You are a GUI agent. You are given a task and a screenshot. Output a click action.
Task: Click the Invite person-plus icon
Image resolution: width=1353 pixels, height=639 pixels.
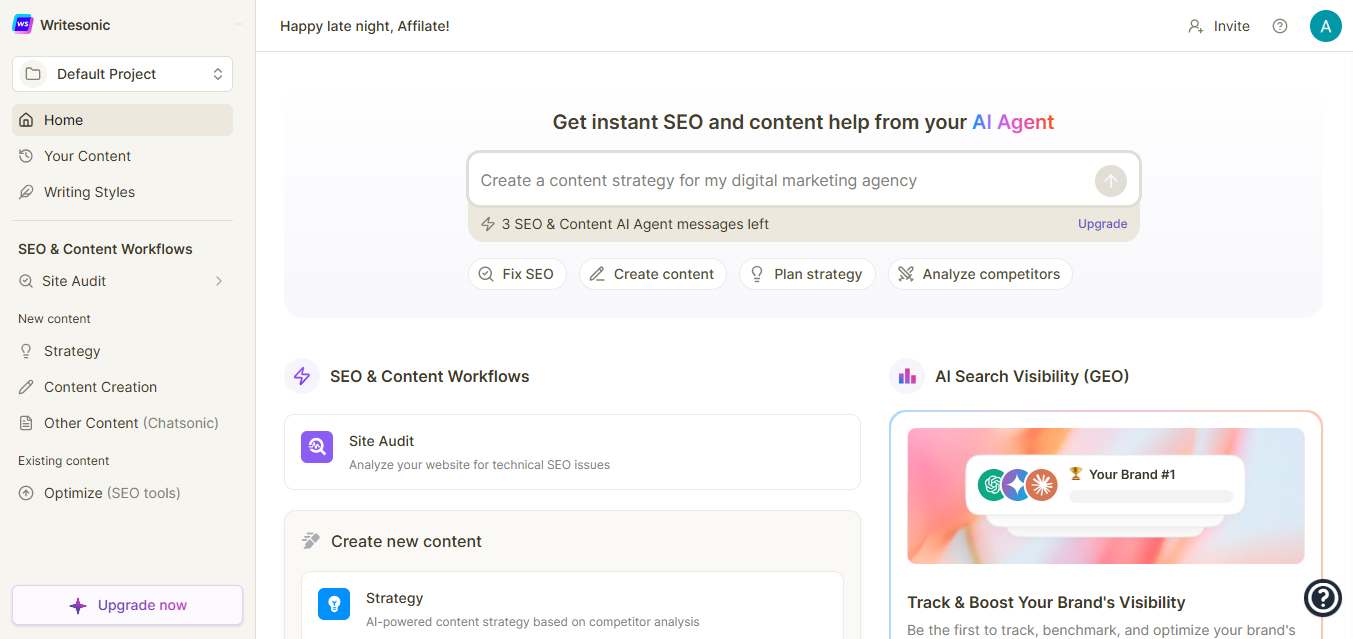click(x=1195, y=27)
